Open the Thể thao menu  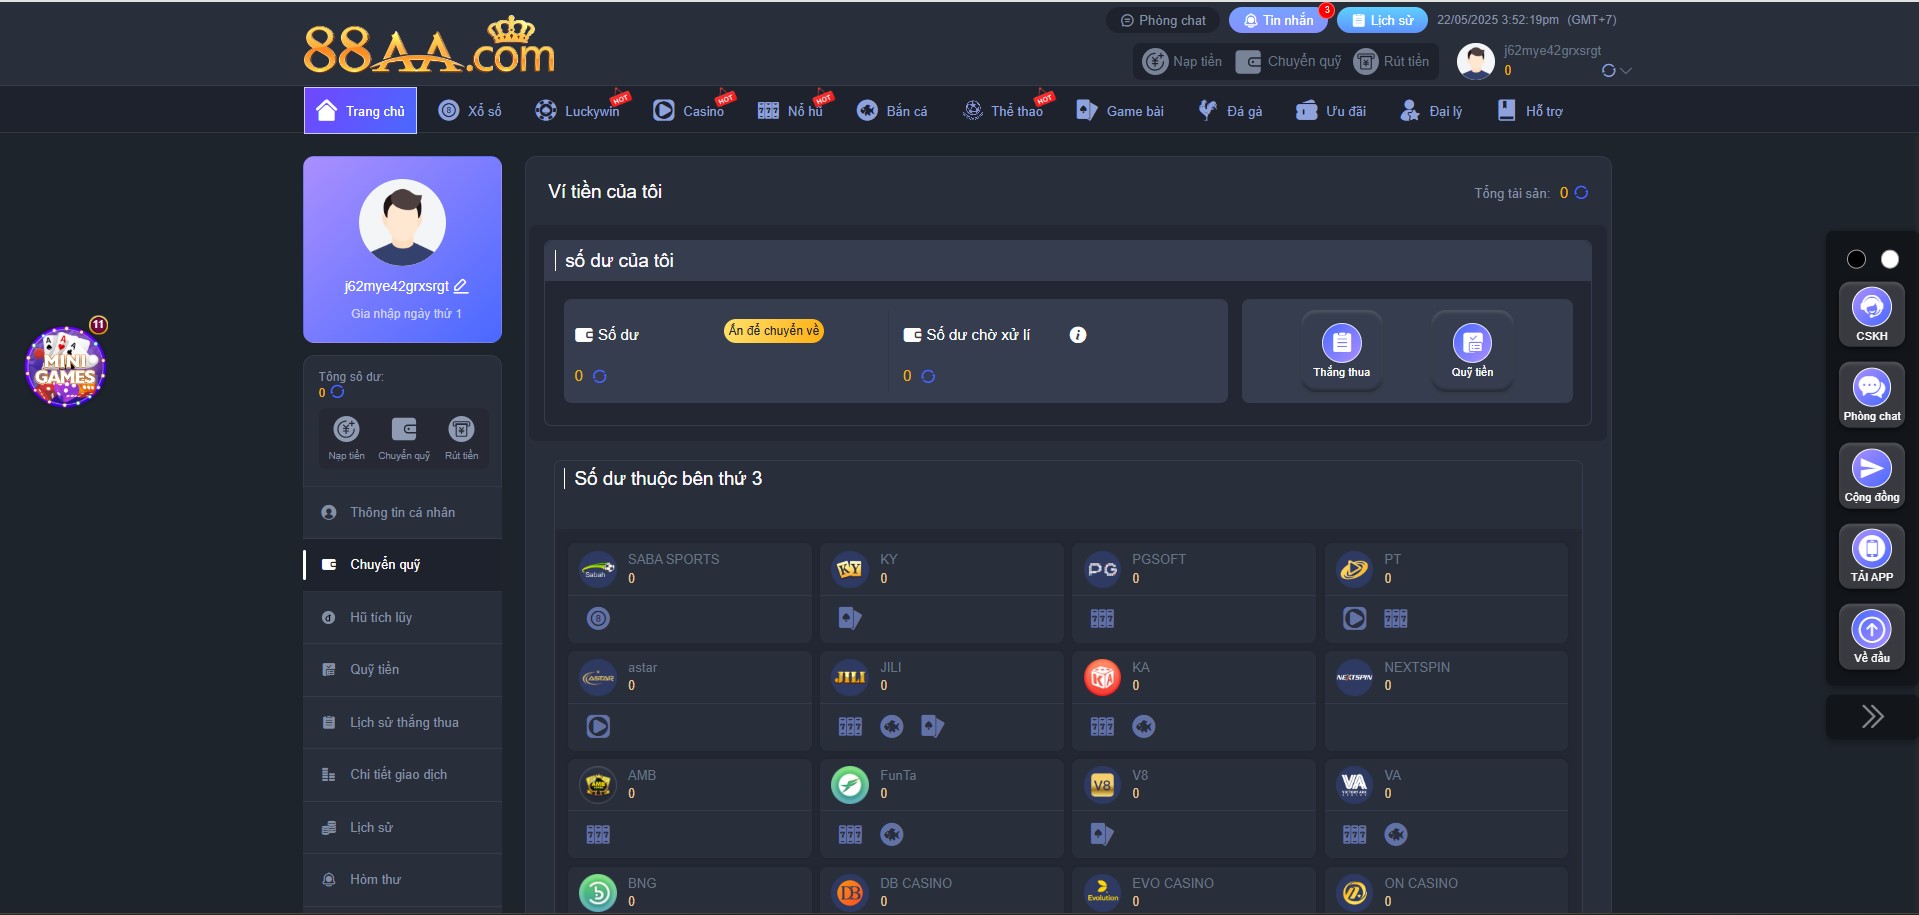tap(1003, 111)
